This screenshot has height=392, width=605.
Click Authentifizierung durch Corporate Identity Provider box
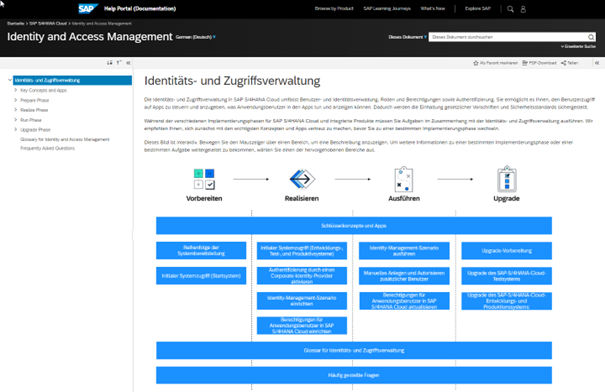[302, 276]
